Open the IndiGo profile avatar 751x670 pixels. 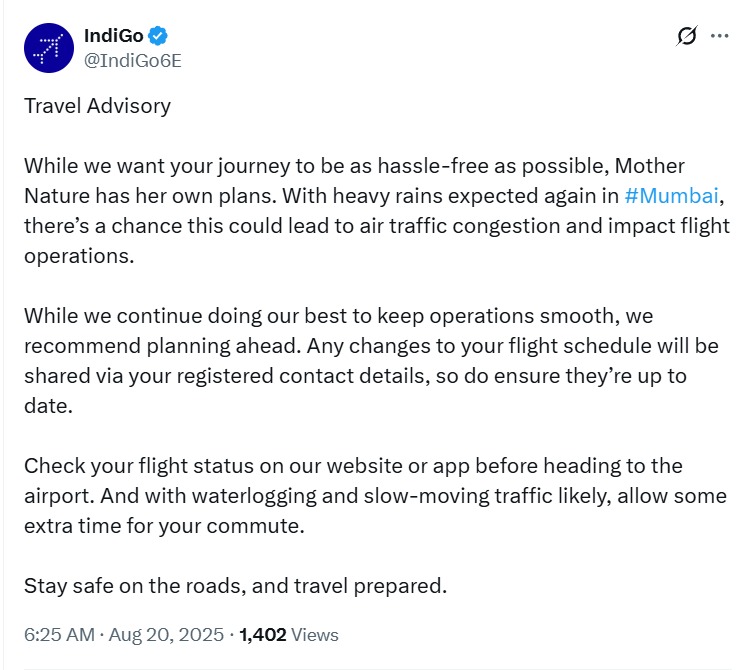(50, 47)
